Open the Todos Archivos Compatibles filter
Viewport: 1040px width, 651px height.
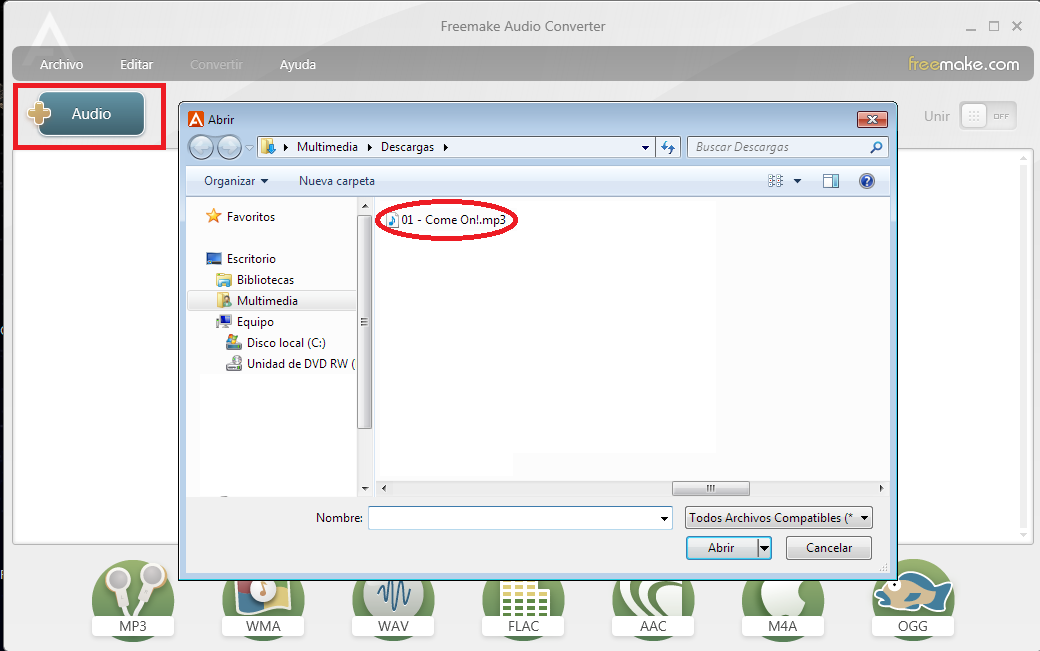[779, 518]
